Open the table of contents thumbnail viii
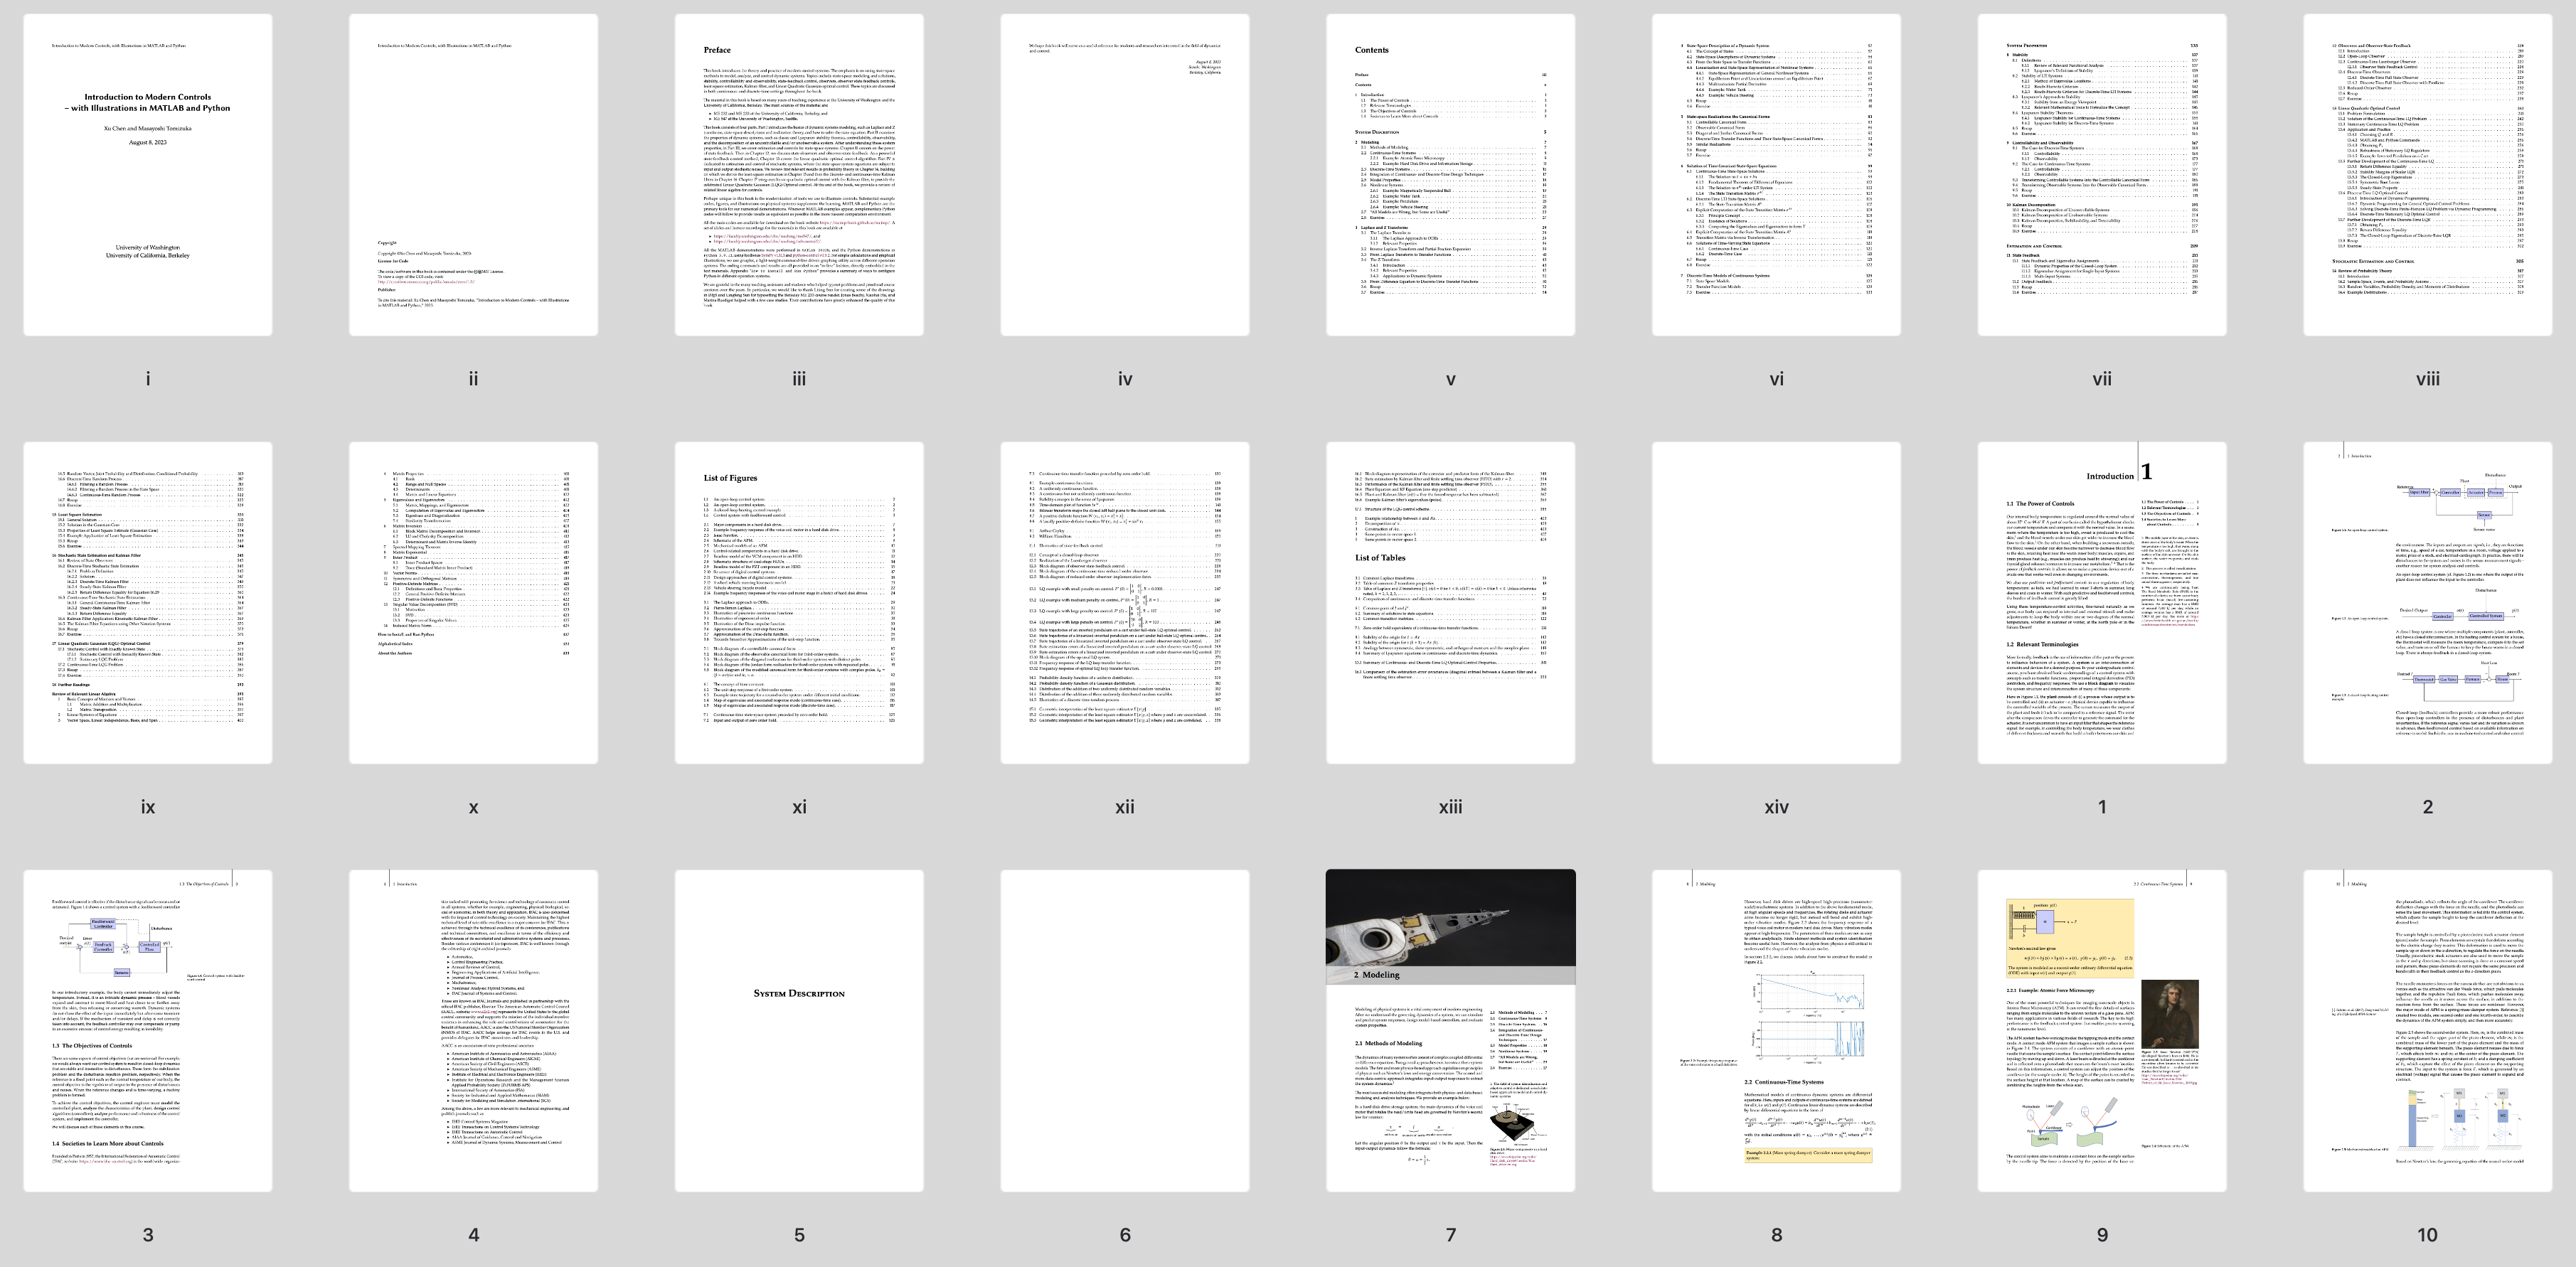The image size is (2576, 1267). tap(2428, 175)
